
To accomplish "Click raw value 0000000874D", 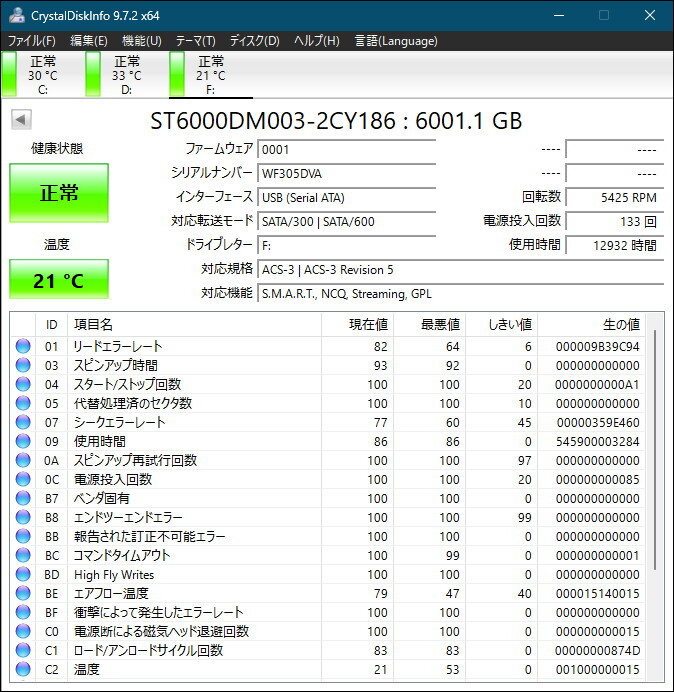I will point(597,650).
